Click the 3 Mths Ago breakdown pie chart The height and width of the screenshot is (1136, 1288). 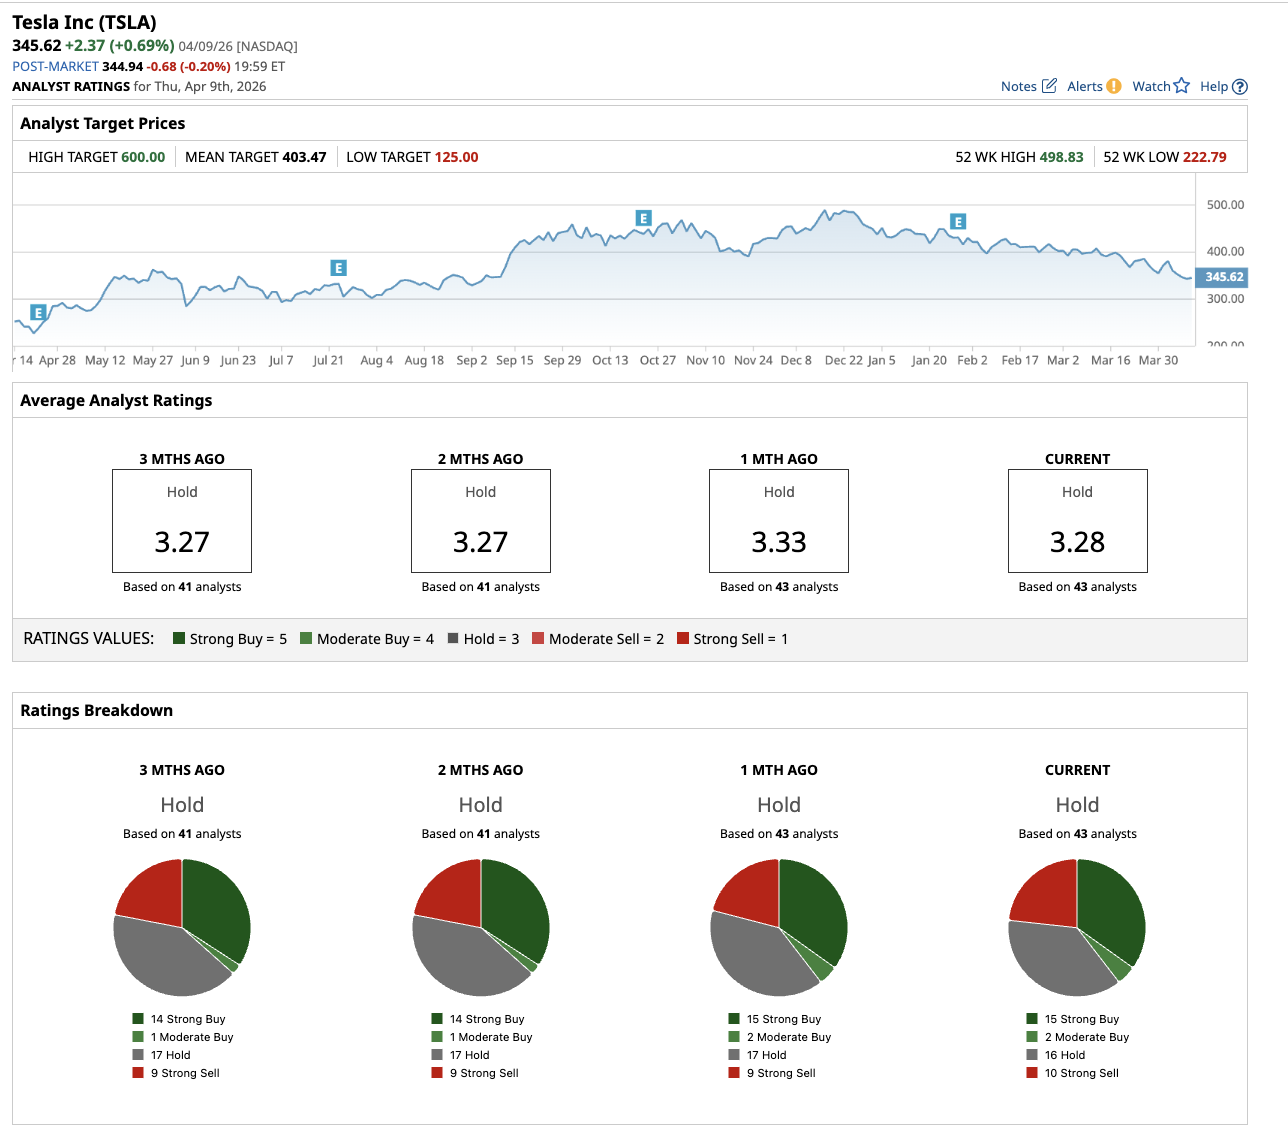[x=182, y=927]
